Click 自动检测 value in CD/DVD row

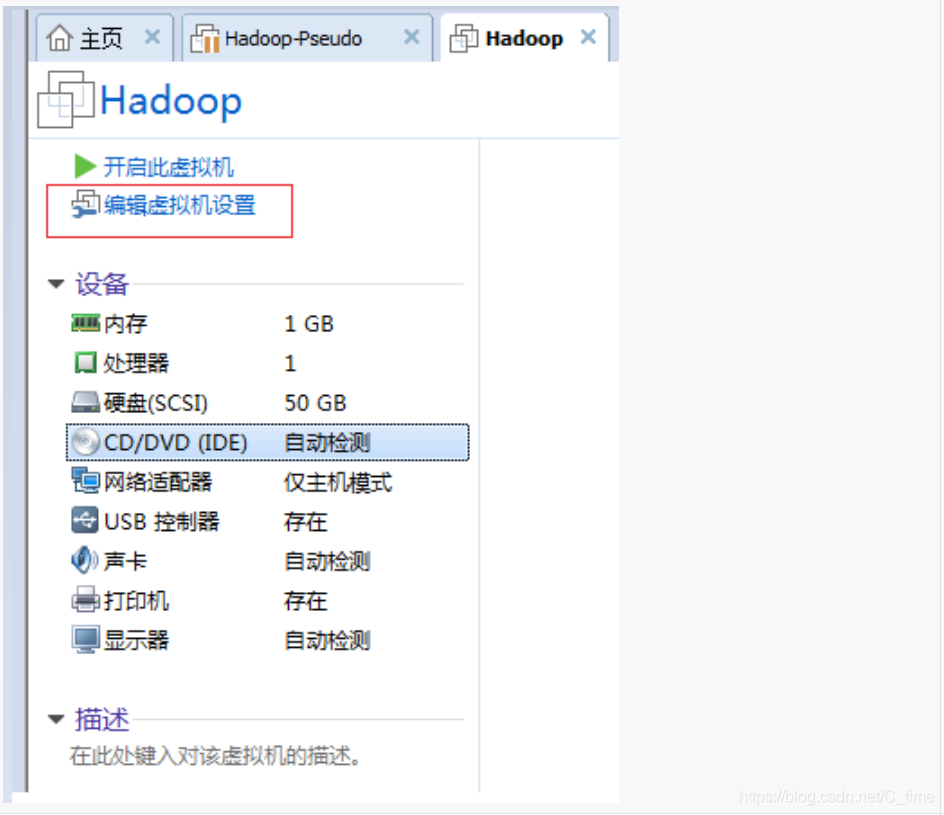pos(327,443)
